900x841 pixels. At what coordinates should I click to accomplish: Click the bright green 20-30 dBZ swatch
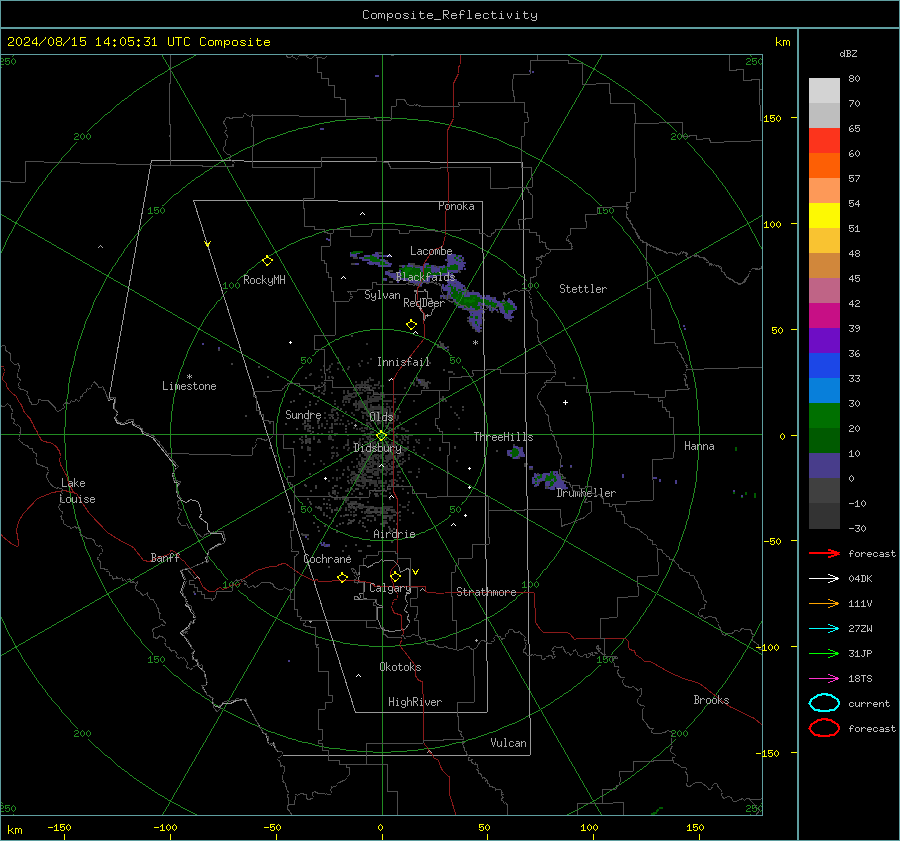824,416
